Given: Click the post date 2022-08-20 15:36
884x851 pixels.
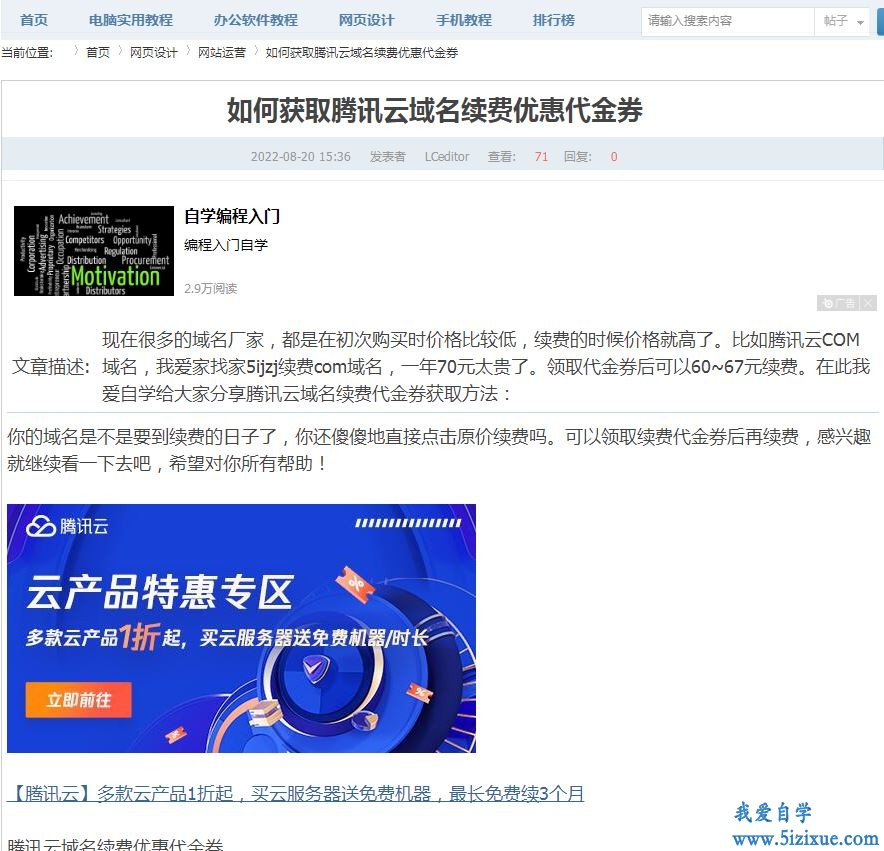Looking at the screenshot, I should coord(300,156).
